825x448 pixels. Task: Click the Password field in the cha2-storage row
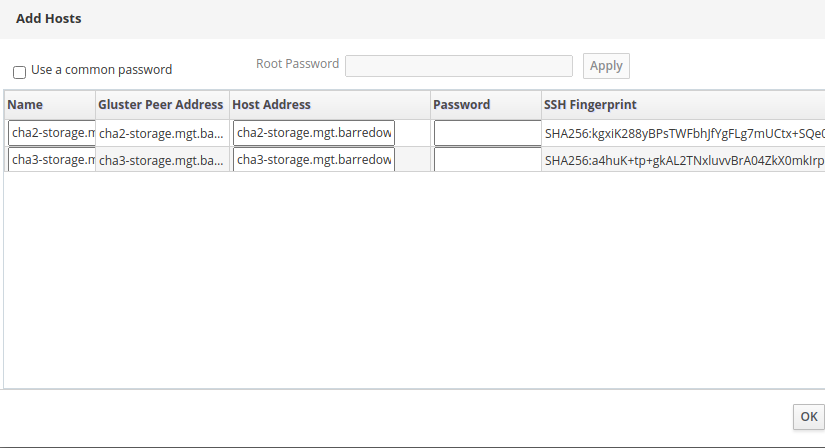point(487,133)
